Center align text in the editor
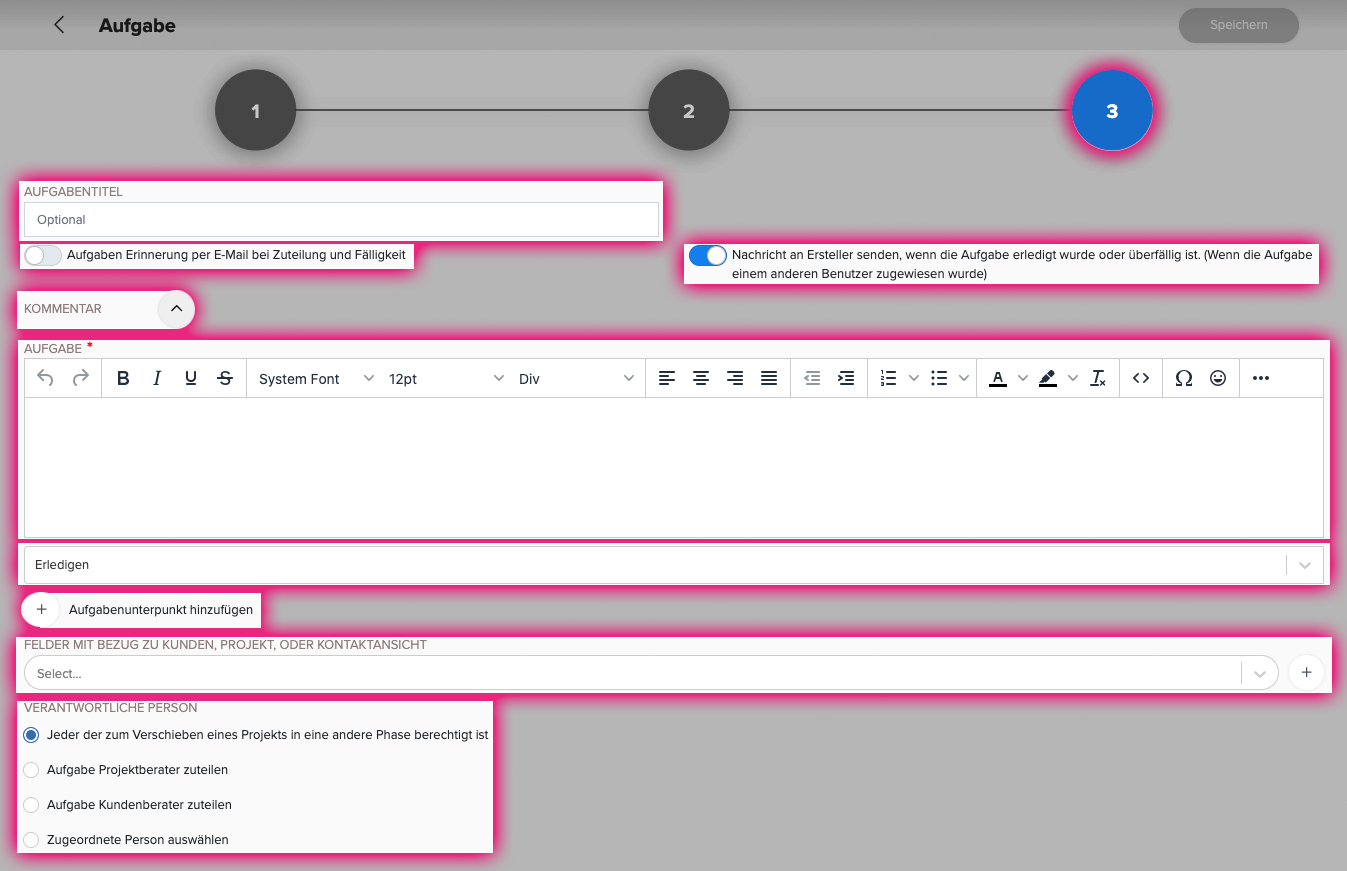This screenshot has height=871, width=1347. click(x=701, y=378)
